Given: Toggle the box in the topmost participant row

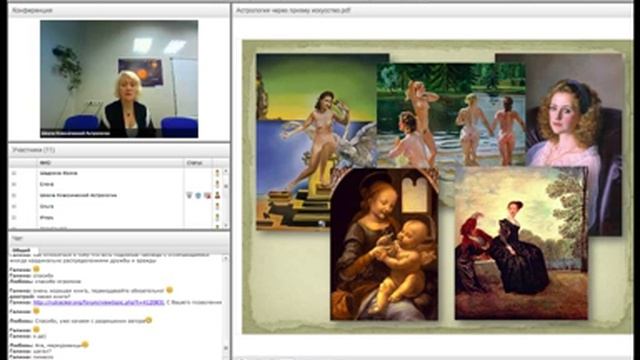Looking at the screenshot, I should (x=14, y=173).
